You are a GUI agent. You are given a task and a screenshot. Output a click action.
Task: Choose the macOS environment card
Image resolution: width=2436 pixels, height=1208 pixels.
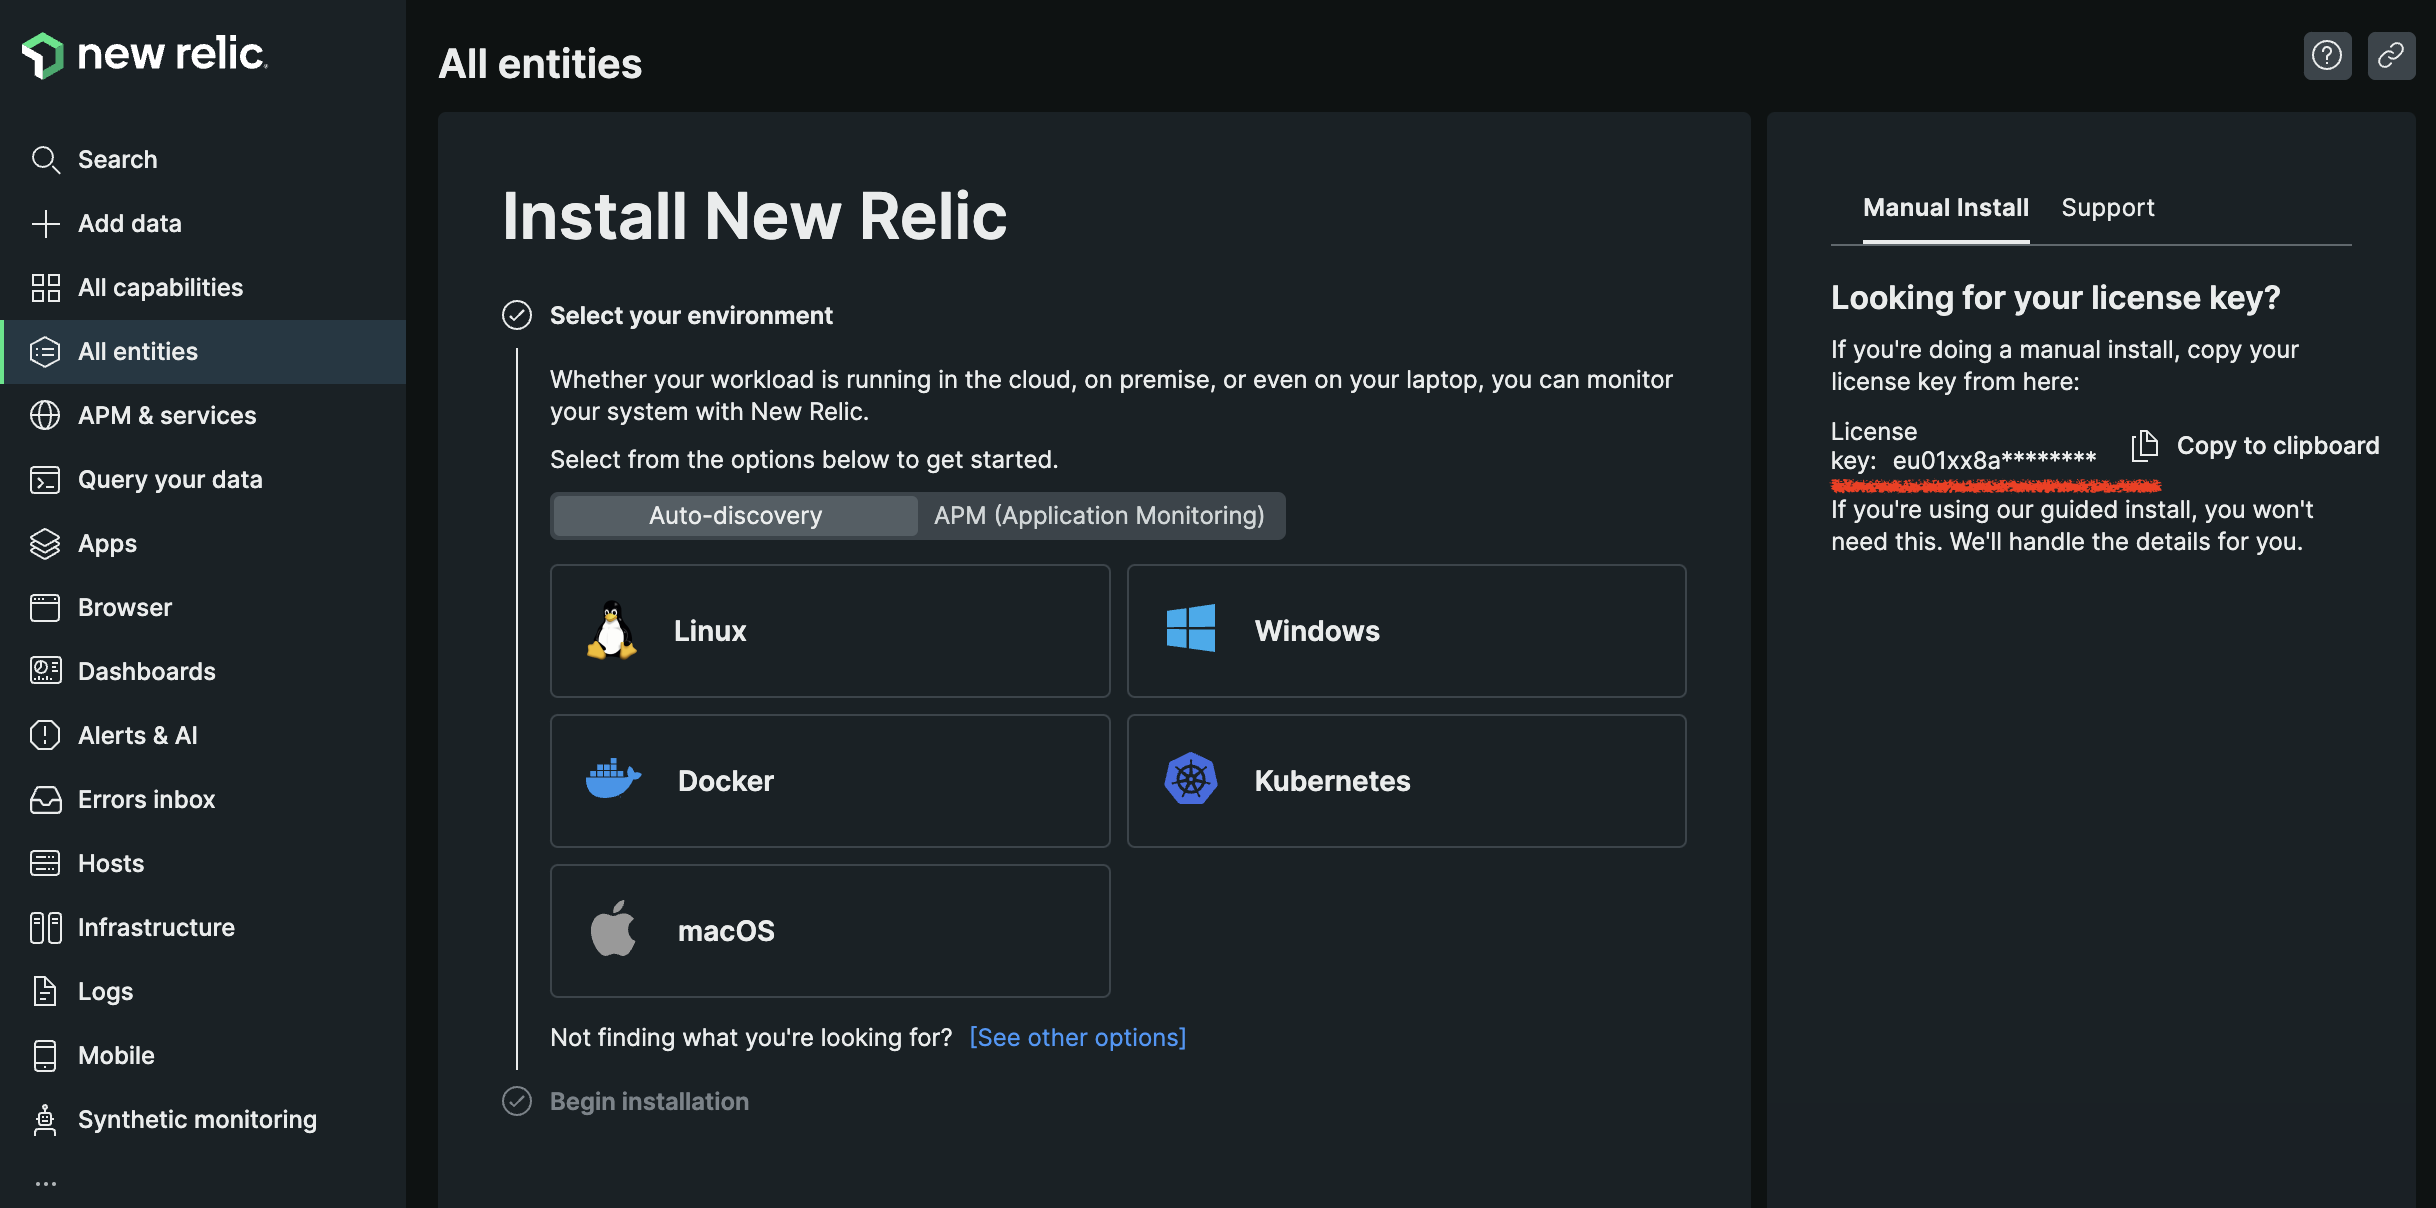click(830, 931)
